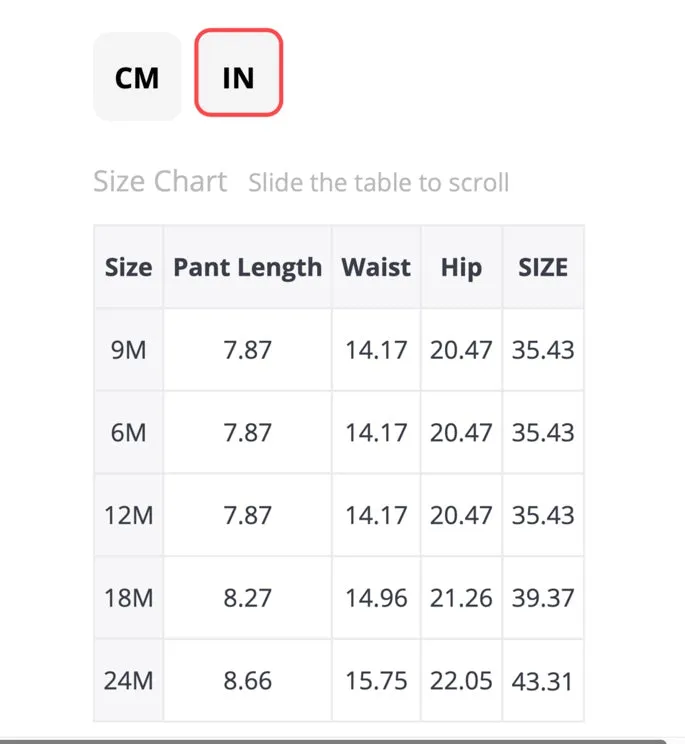Select the Size column header
Screen dimensions: 685x744
tap(129, 267)
